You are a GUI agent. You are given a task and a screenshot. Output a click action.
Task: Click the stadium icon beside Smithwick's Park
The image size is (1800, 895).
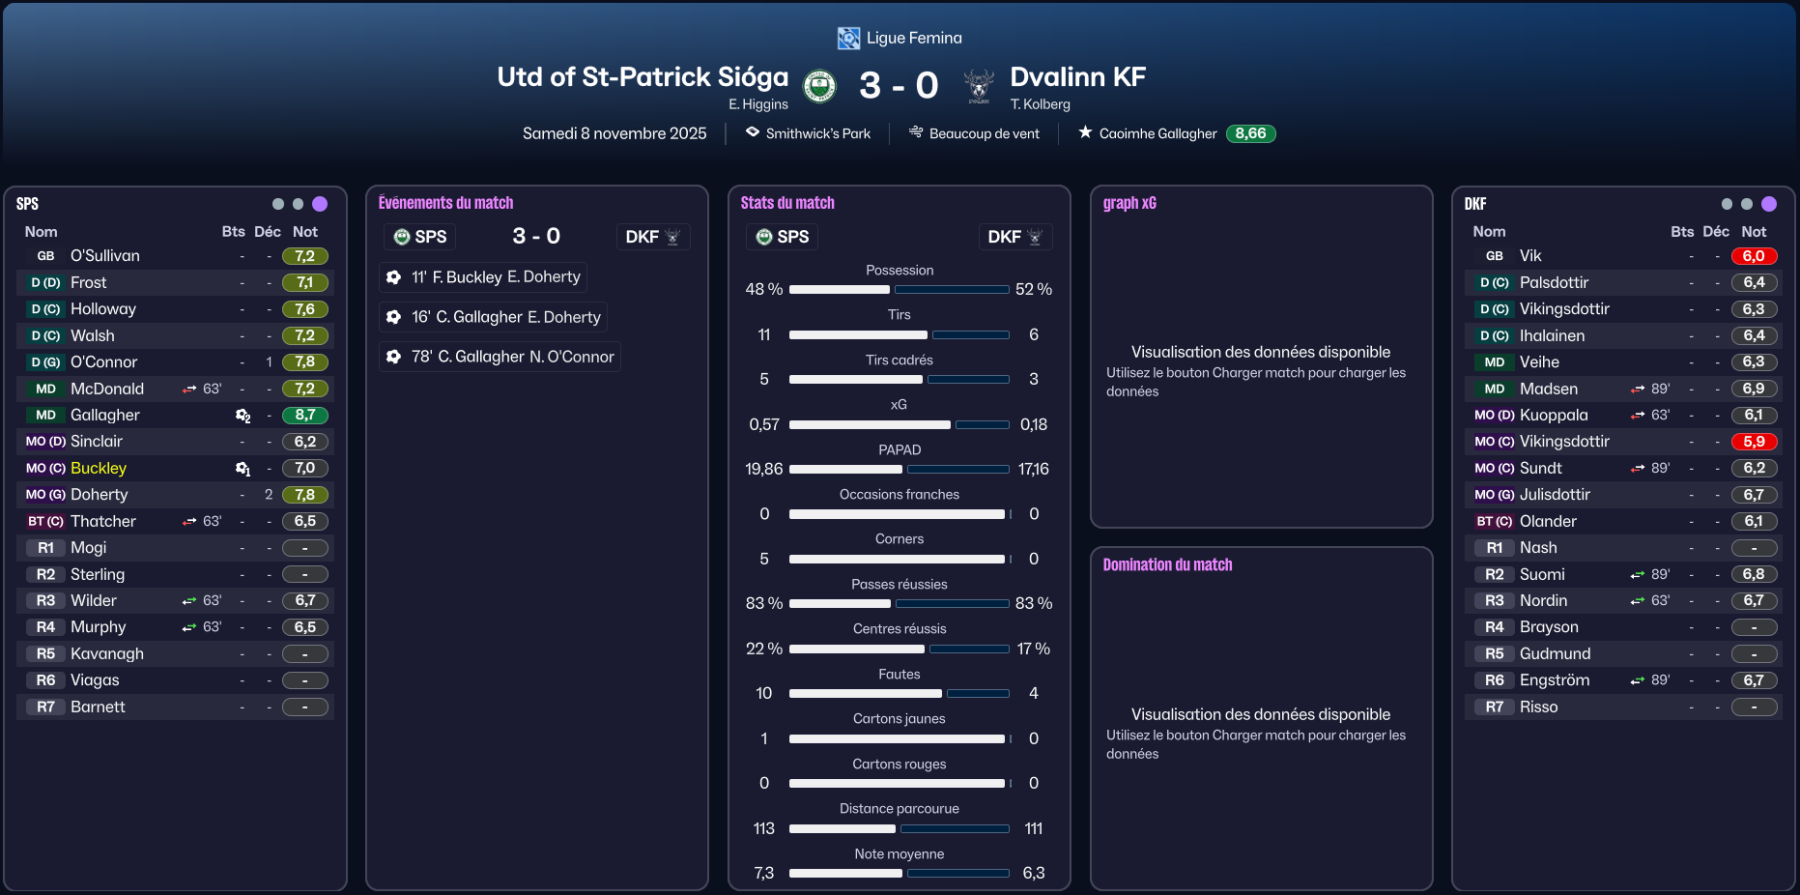click(x=752, y=133)
